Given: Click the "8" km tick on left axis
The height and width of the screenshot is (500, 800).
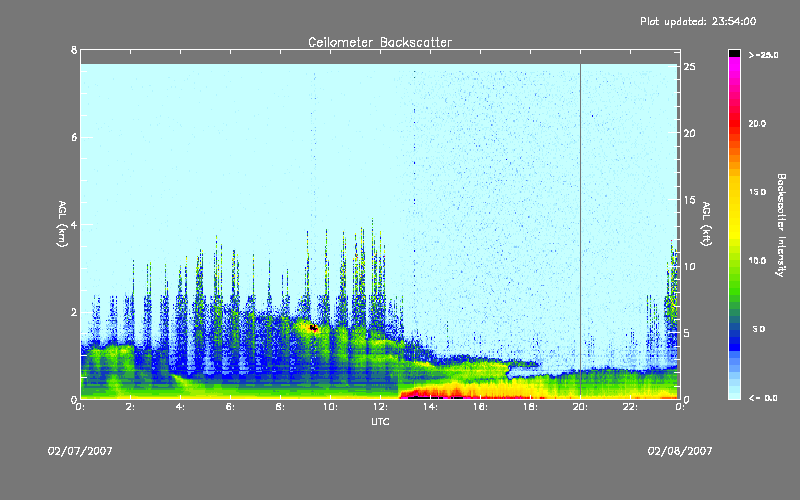Looking at the screenshot, I should point(74,50).
